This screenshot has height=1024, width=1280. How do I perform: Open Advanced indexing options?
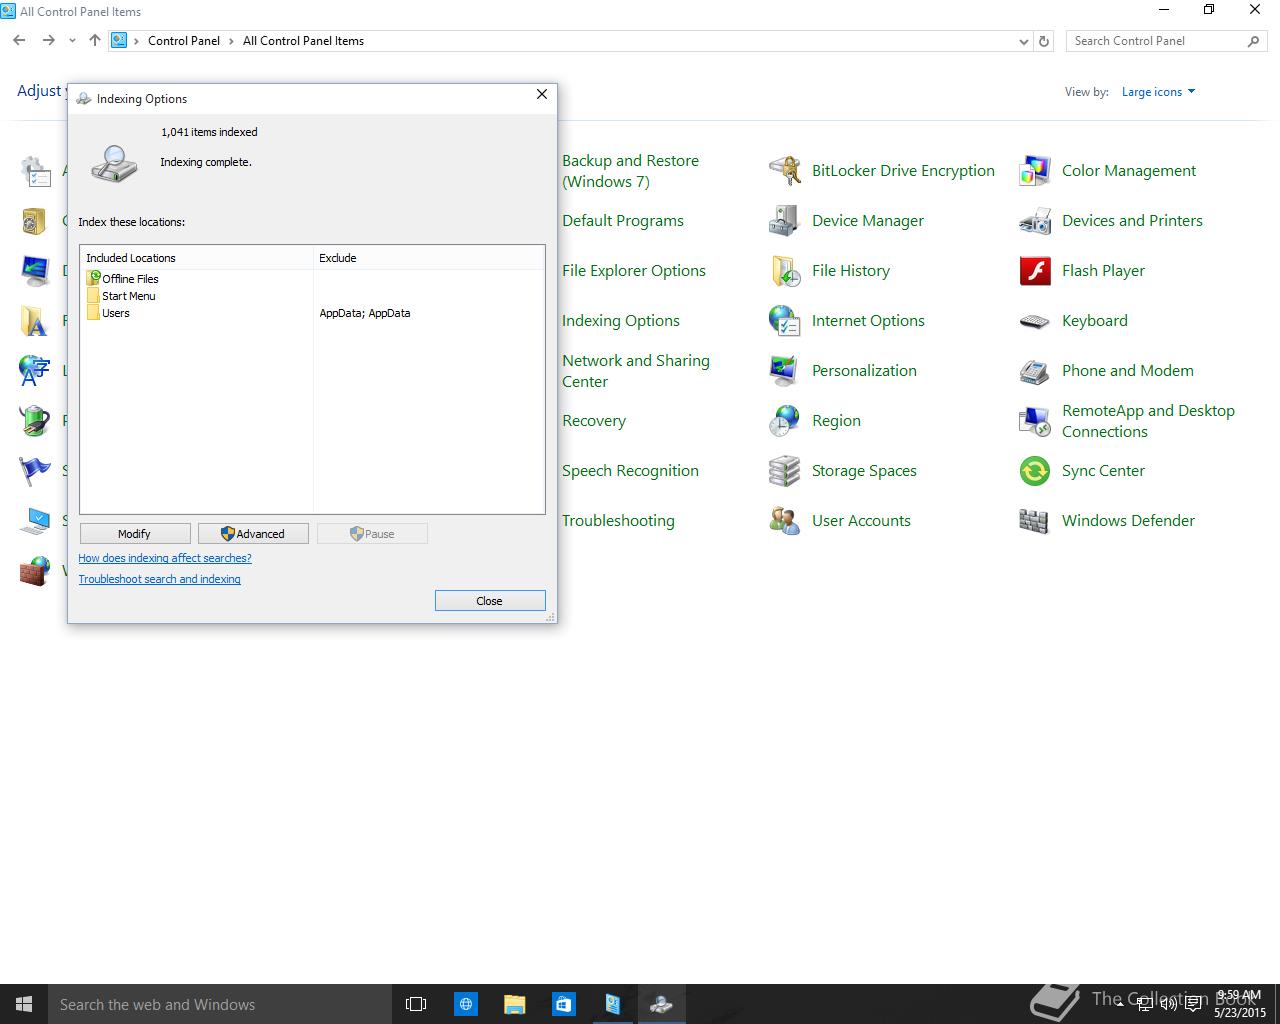[253, 534]
